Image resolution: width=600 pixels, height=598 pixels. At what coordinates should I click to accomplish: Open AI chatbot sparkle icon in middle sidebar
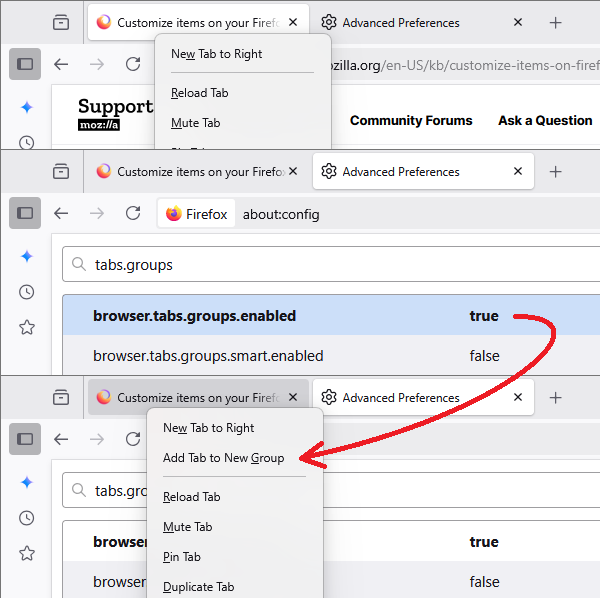(x=27, y=256)
